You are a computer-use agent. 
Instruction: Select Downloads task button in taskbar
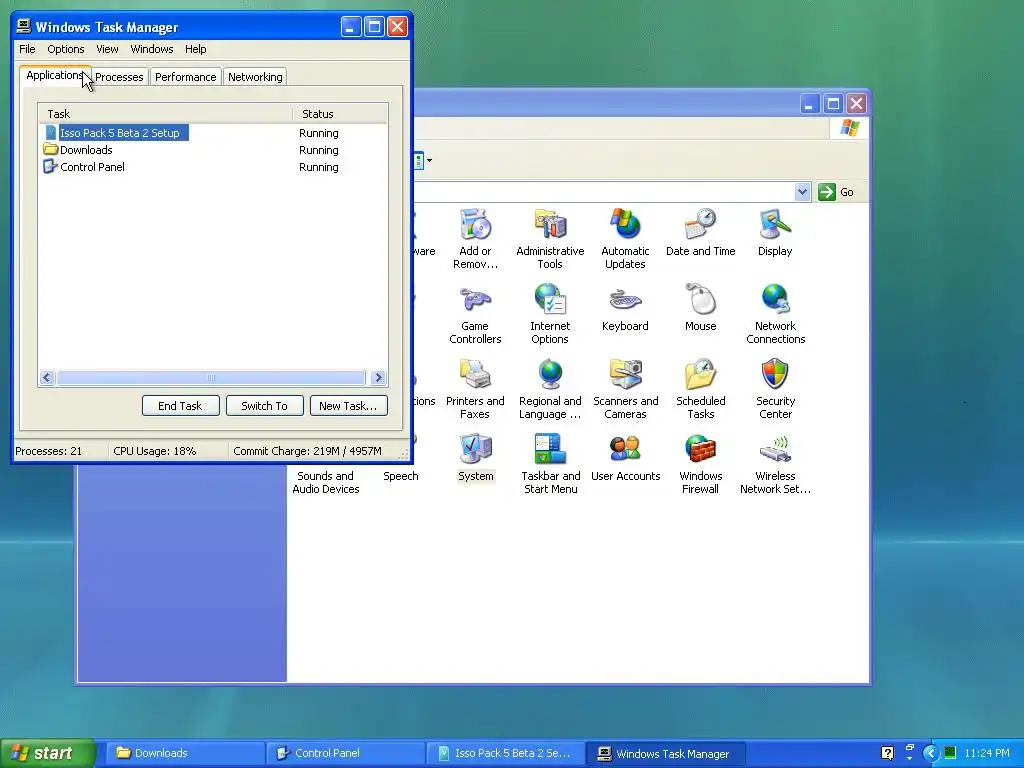pyautogui.click(x=185, y=753)
